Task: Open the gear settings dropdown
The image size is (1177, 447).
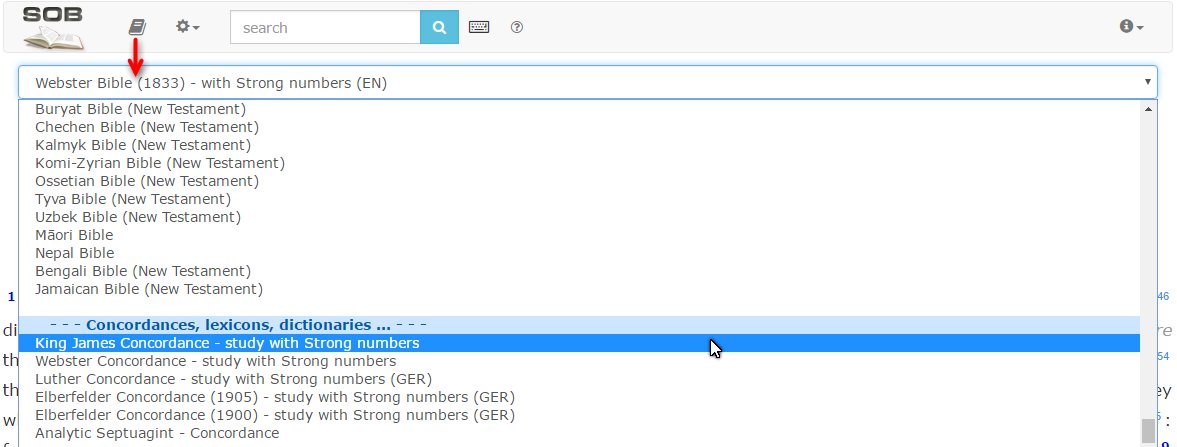Action: [x=187, y=27]
